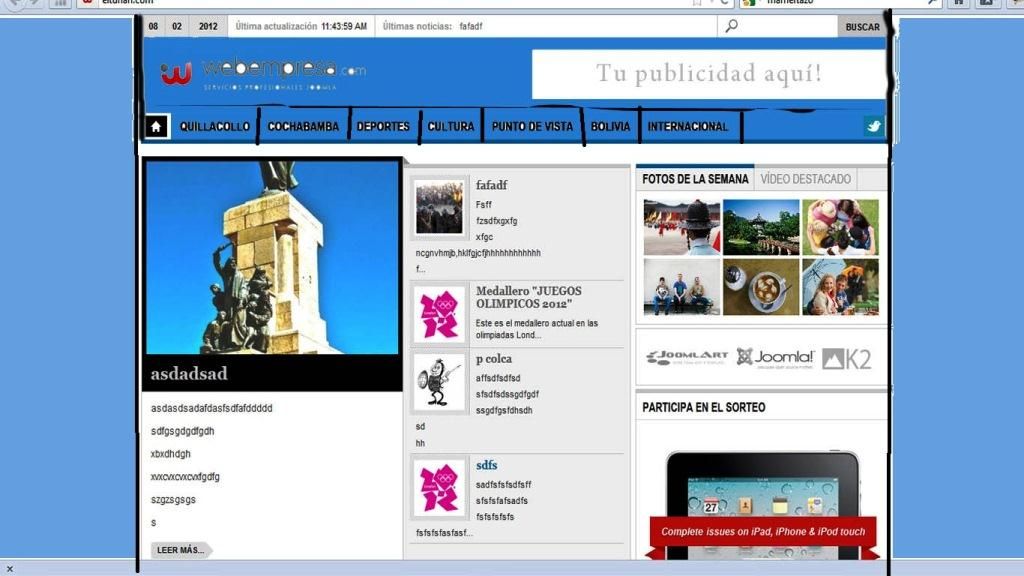This screenshot has height=576, width=1024.
Task: Open the Twitter bird icon
Action: [874, 127]
